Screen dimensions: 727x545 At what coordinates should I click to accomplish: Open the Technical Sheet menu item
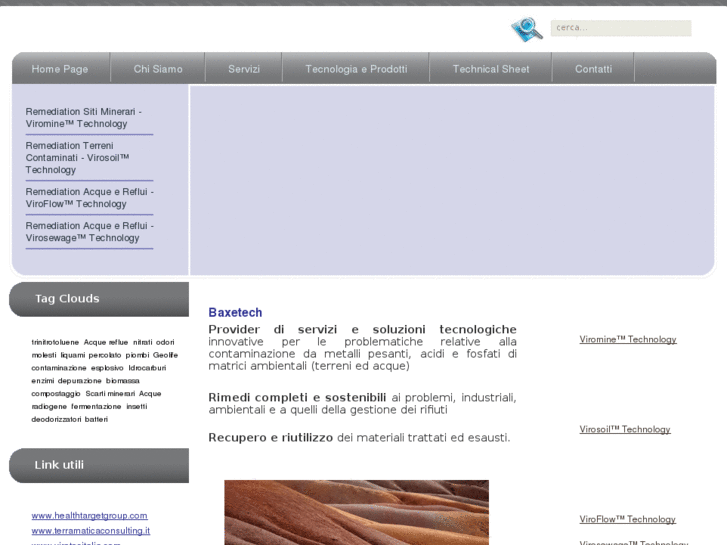coord(491,69)
